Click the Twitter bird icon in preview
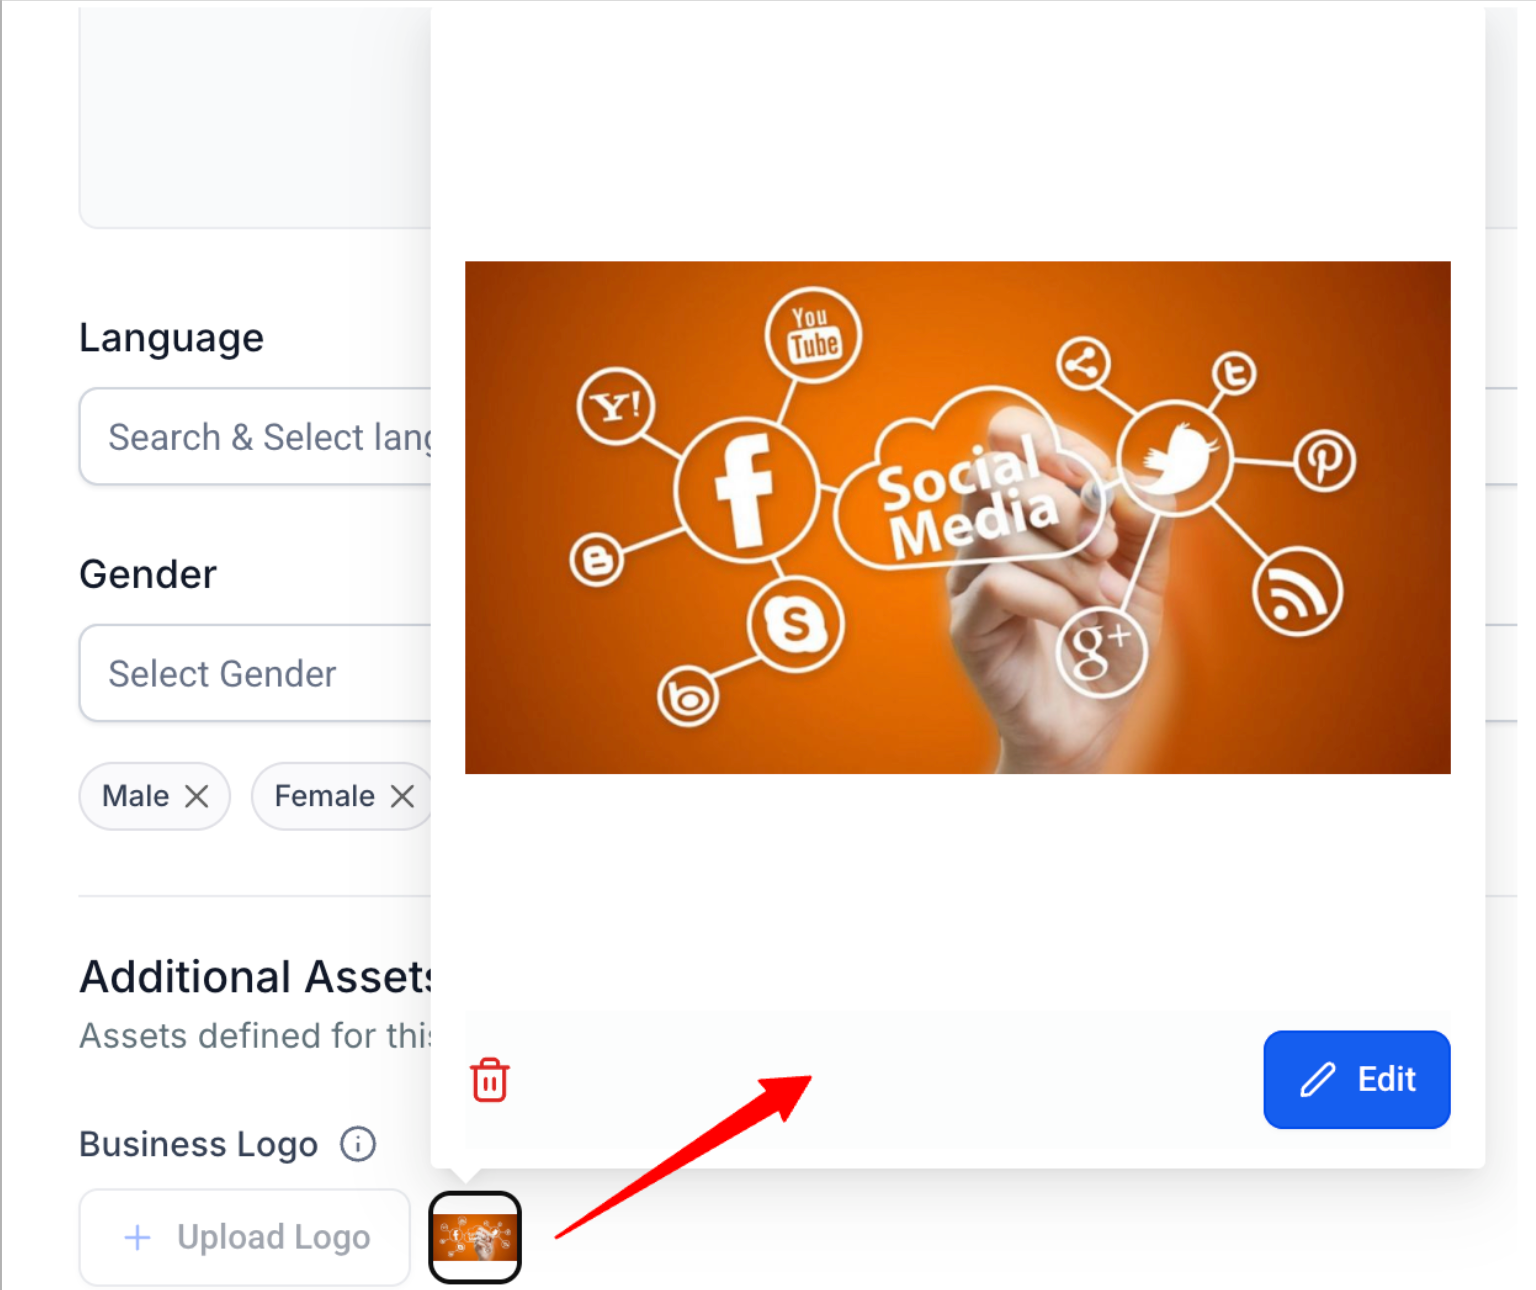The image size is (1536, 1290). click(x=1174, y=459)
